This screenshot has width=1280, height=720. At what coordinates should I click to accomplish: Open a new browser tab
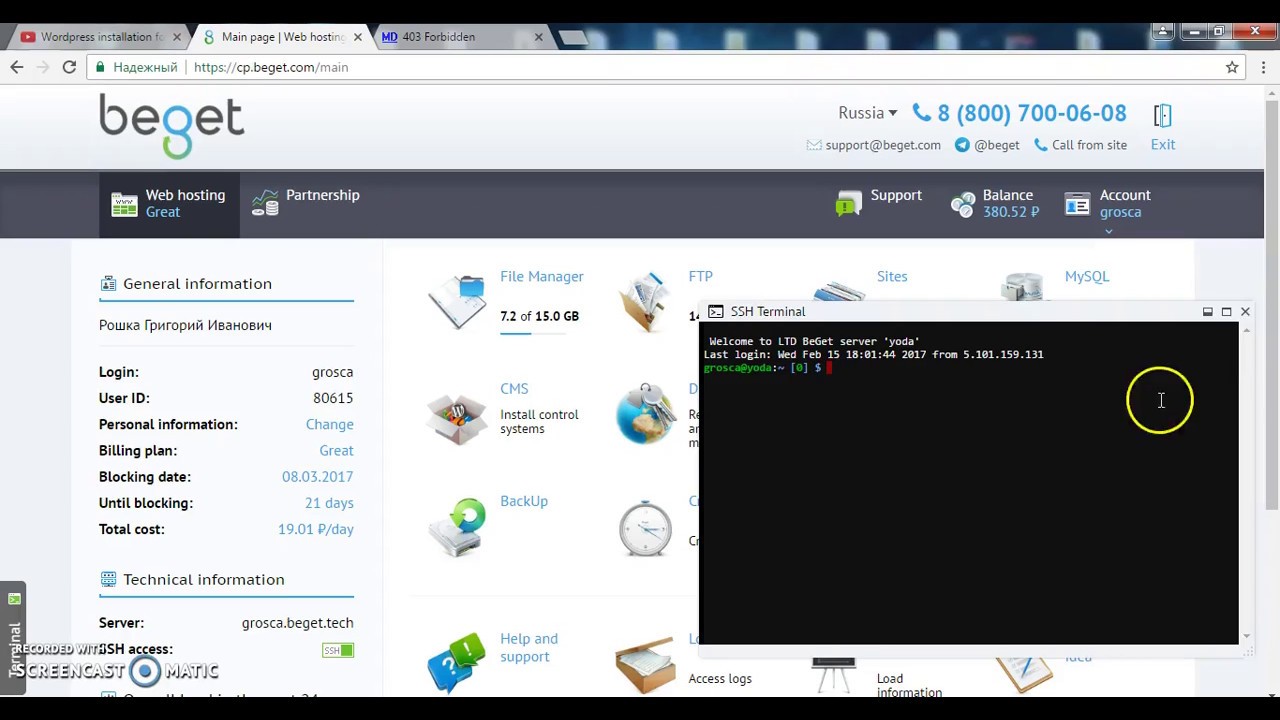click(572, 38)
